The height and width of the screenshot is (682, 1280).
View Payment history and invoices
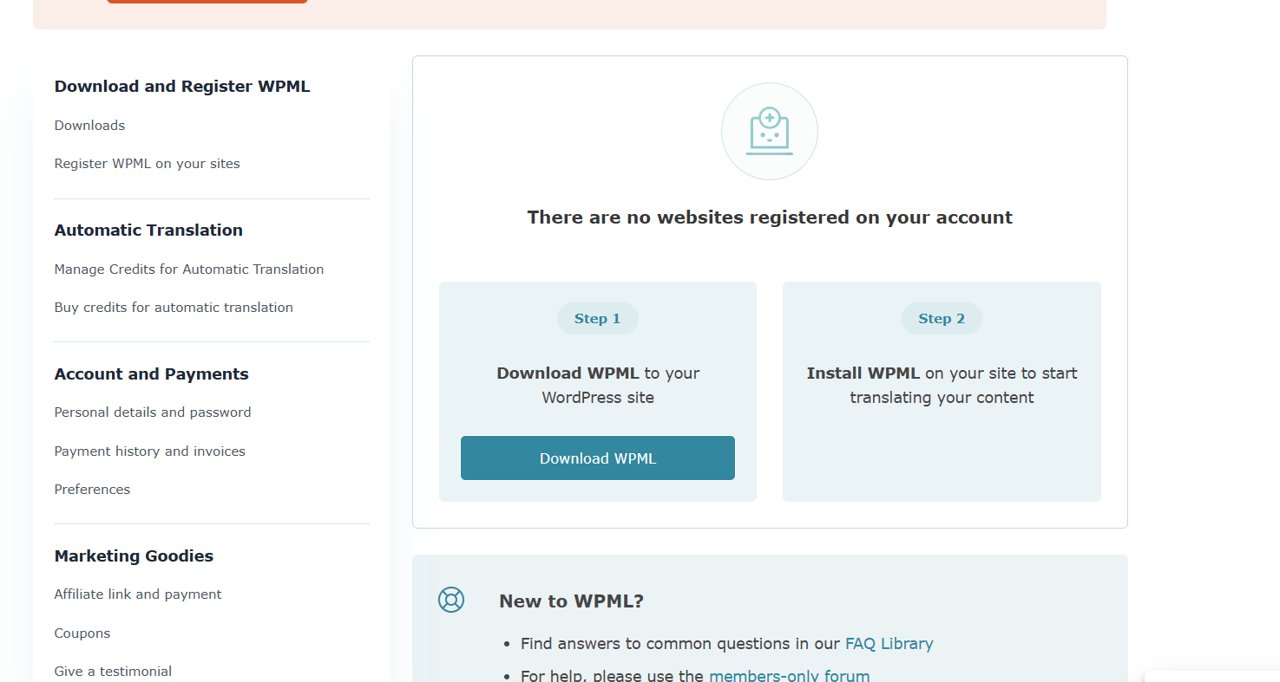tap(150, 451)
